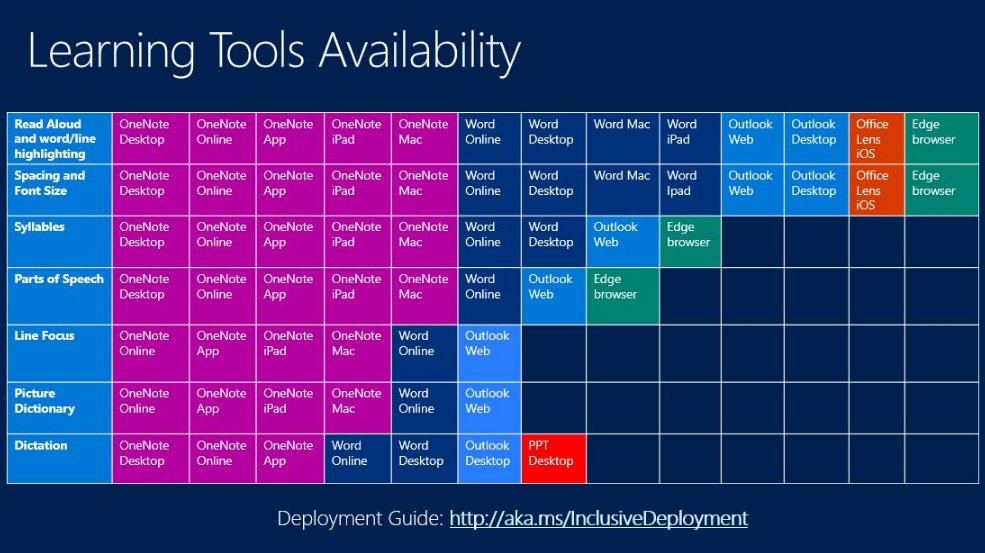Click 'OneNote App' in the Picture Dictionary row
This screenshot has height=553, width=985.
[222, 408]
